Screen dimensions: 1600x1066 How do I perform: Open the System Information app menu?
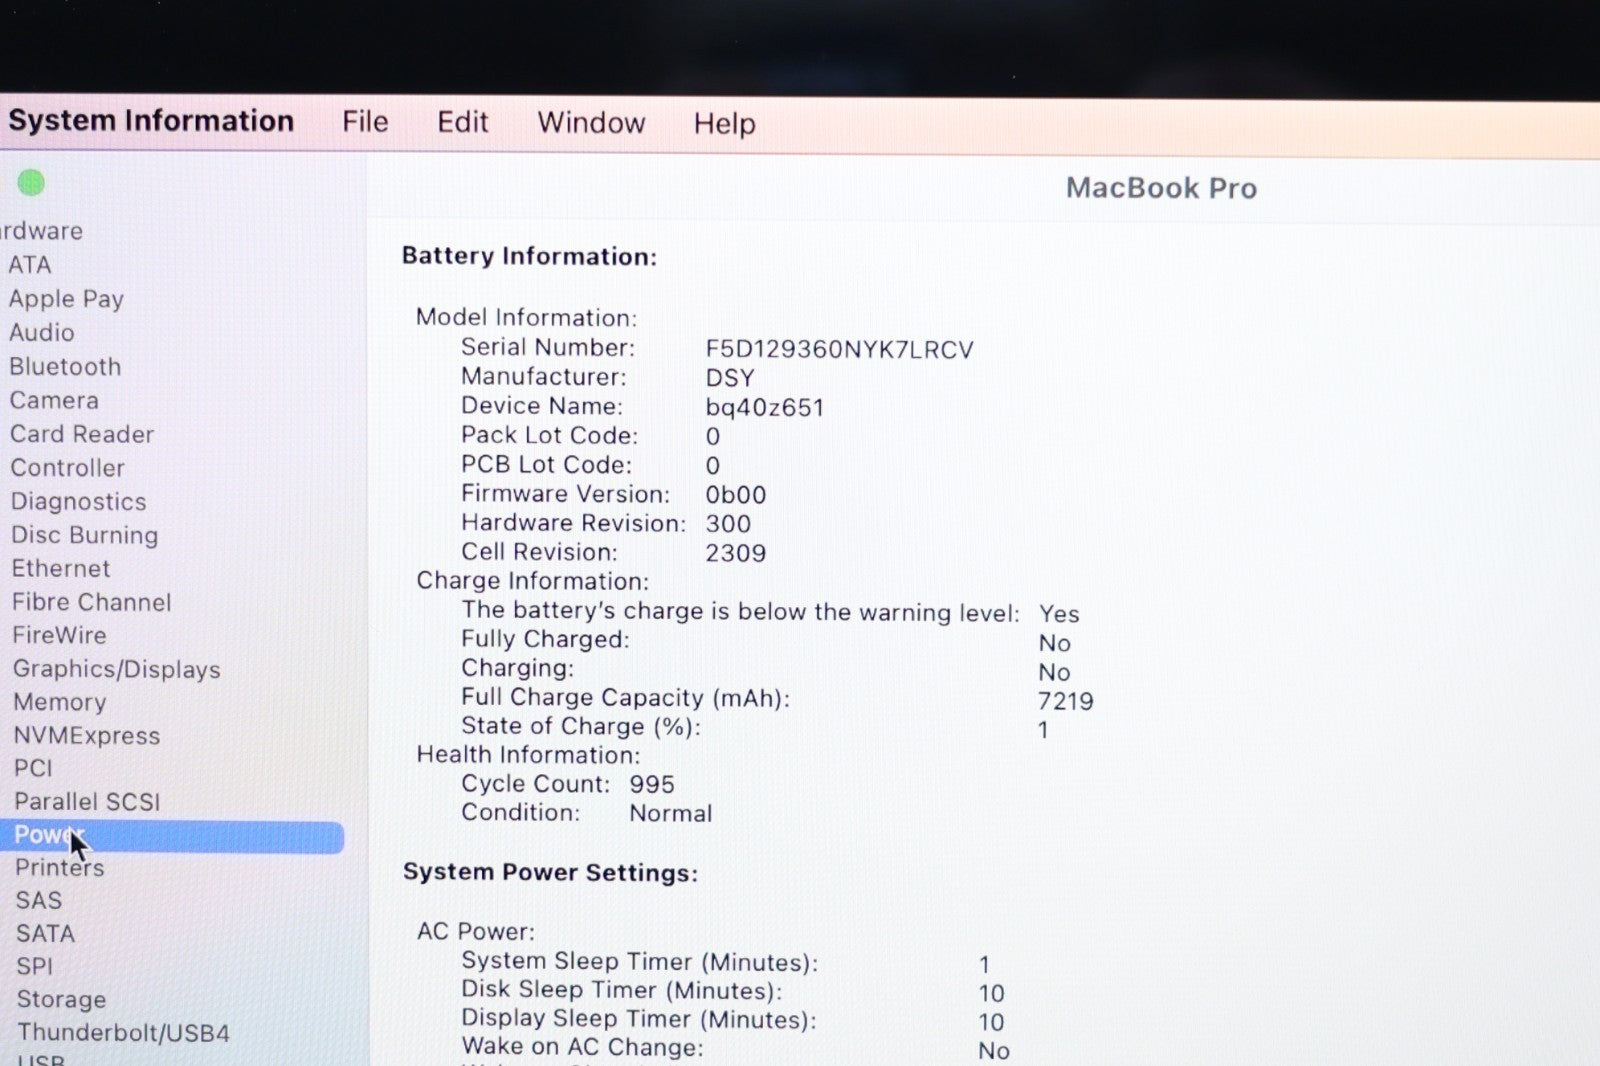[x=151, y=121]
